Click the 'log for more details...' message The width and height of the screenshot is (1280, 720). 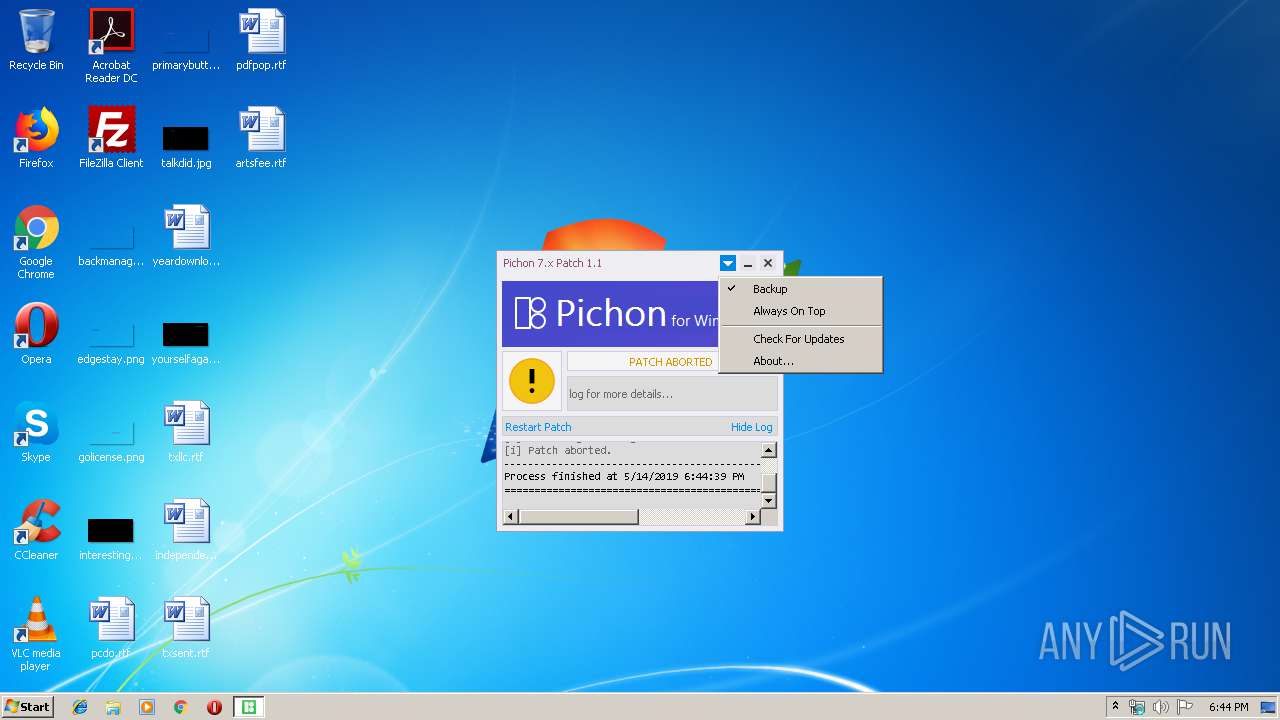coord(621,394)
